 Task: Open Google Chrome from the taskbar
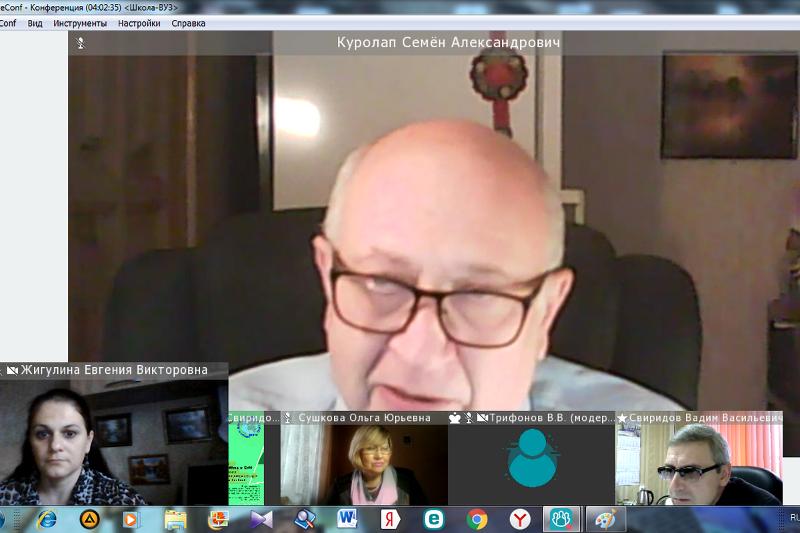pos(477,519)
